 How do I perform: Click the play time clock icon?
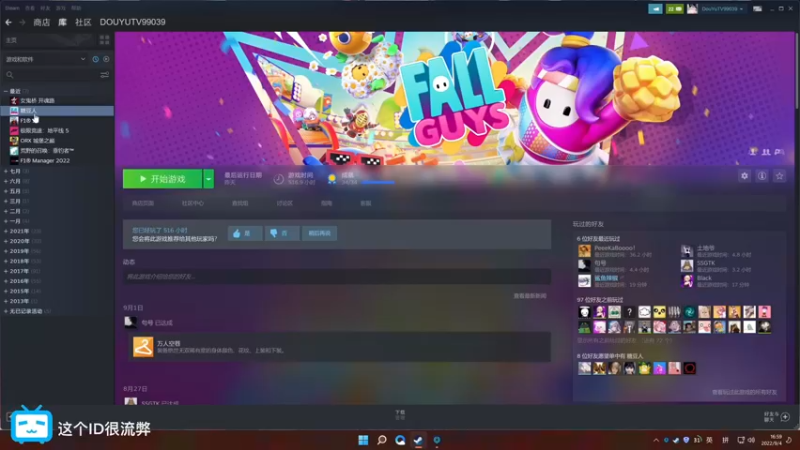tap(279, 179)
